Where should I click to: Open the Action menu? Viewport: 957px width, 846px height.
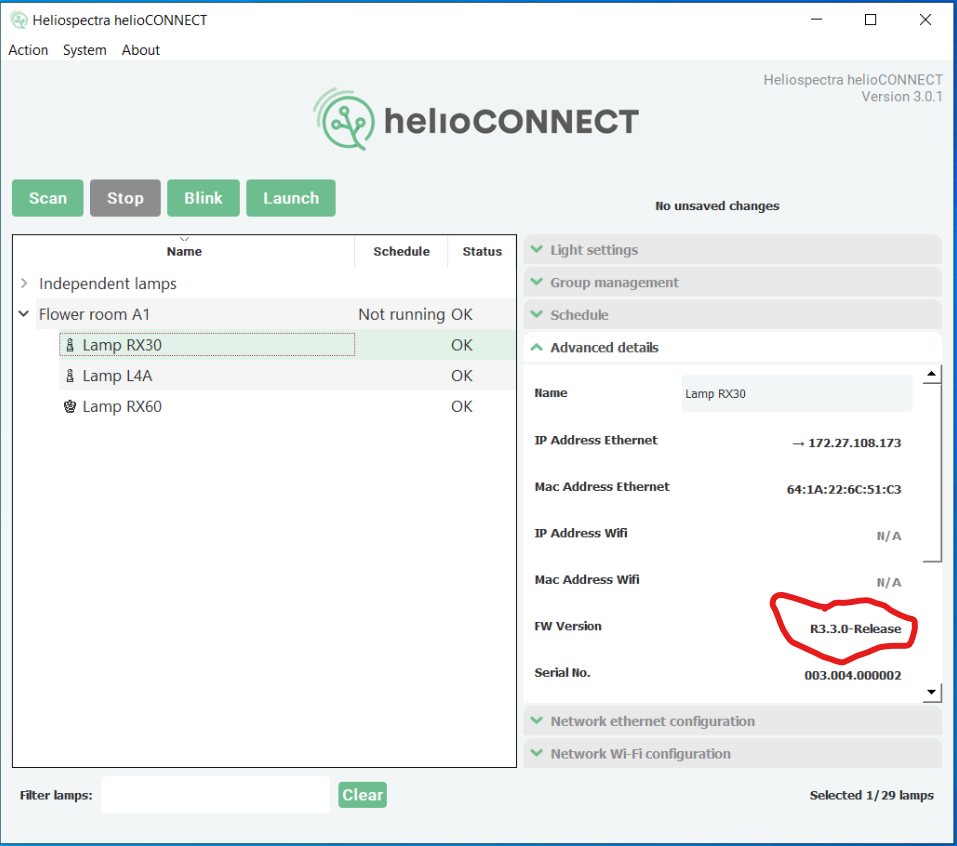[x=28, y=50]
